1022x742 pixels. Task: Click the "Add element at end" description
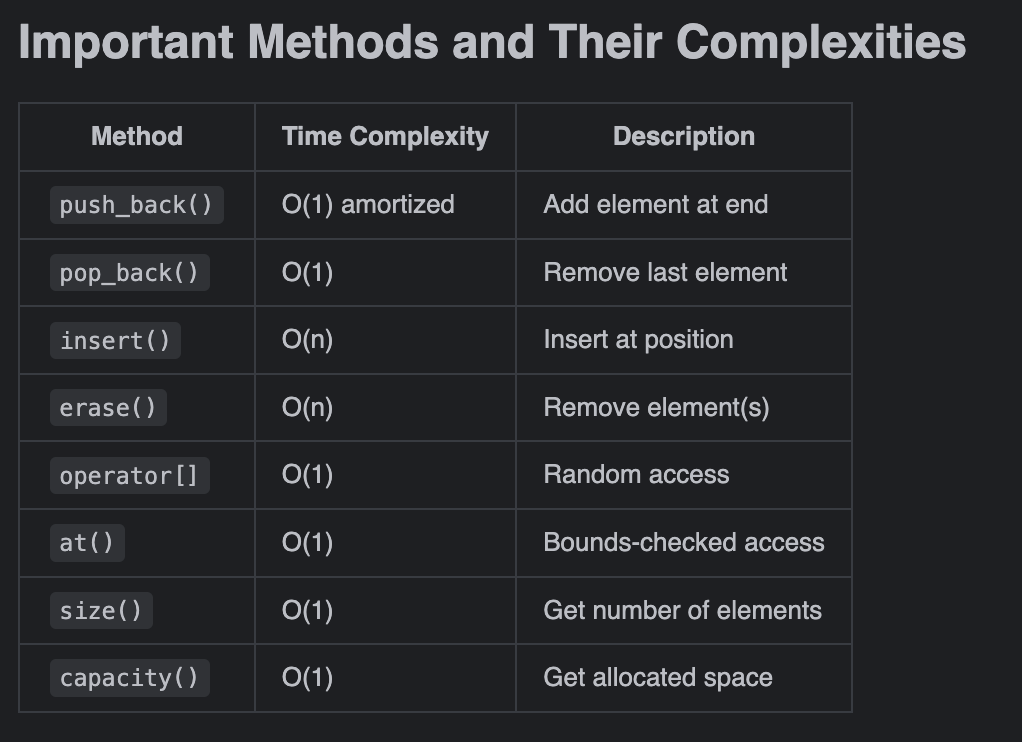[x=655, y=205]
